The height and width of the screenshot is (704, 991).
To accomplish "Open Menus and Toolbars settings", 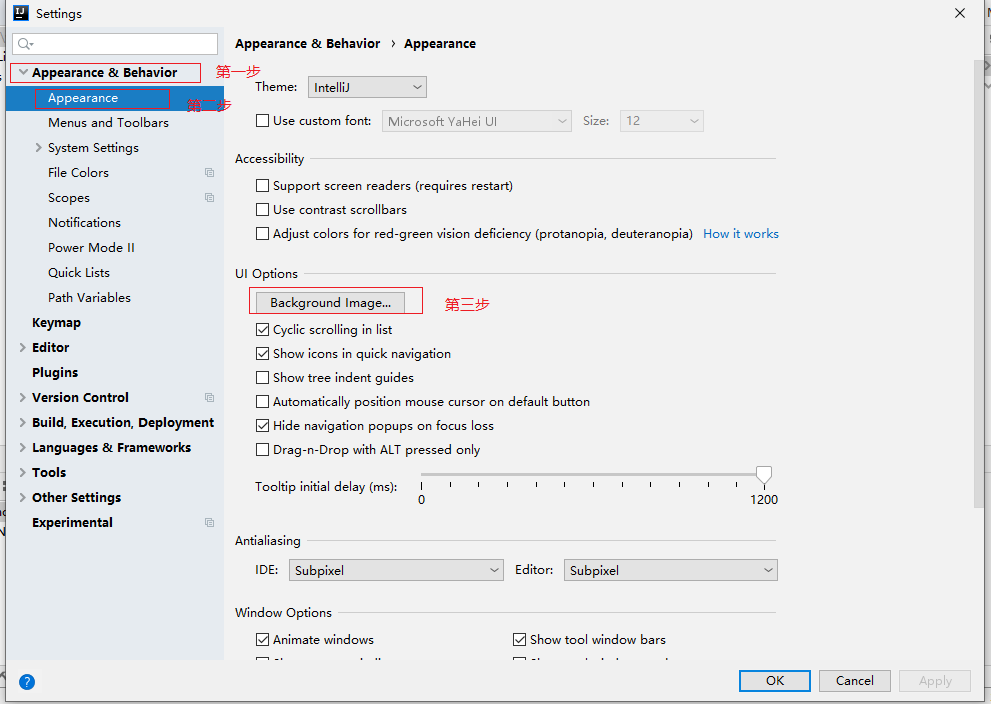I will (108, 123).
